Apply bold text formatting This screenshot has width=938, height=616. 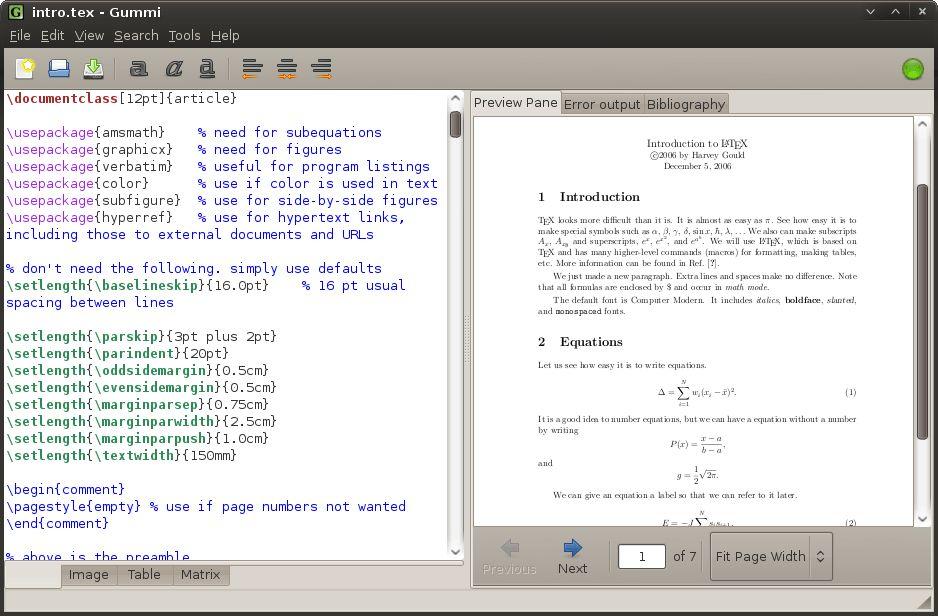pyautogui.click(x=139, y=68)
